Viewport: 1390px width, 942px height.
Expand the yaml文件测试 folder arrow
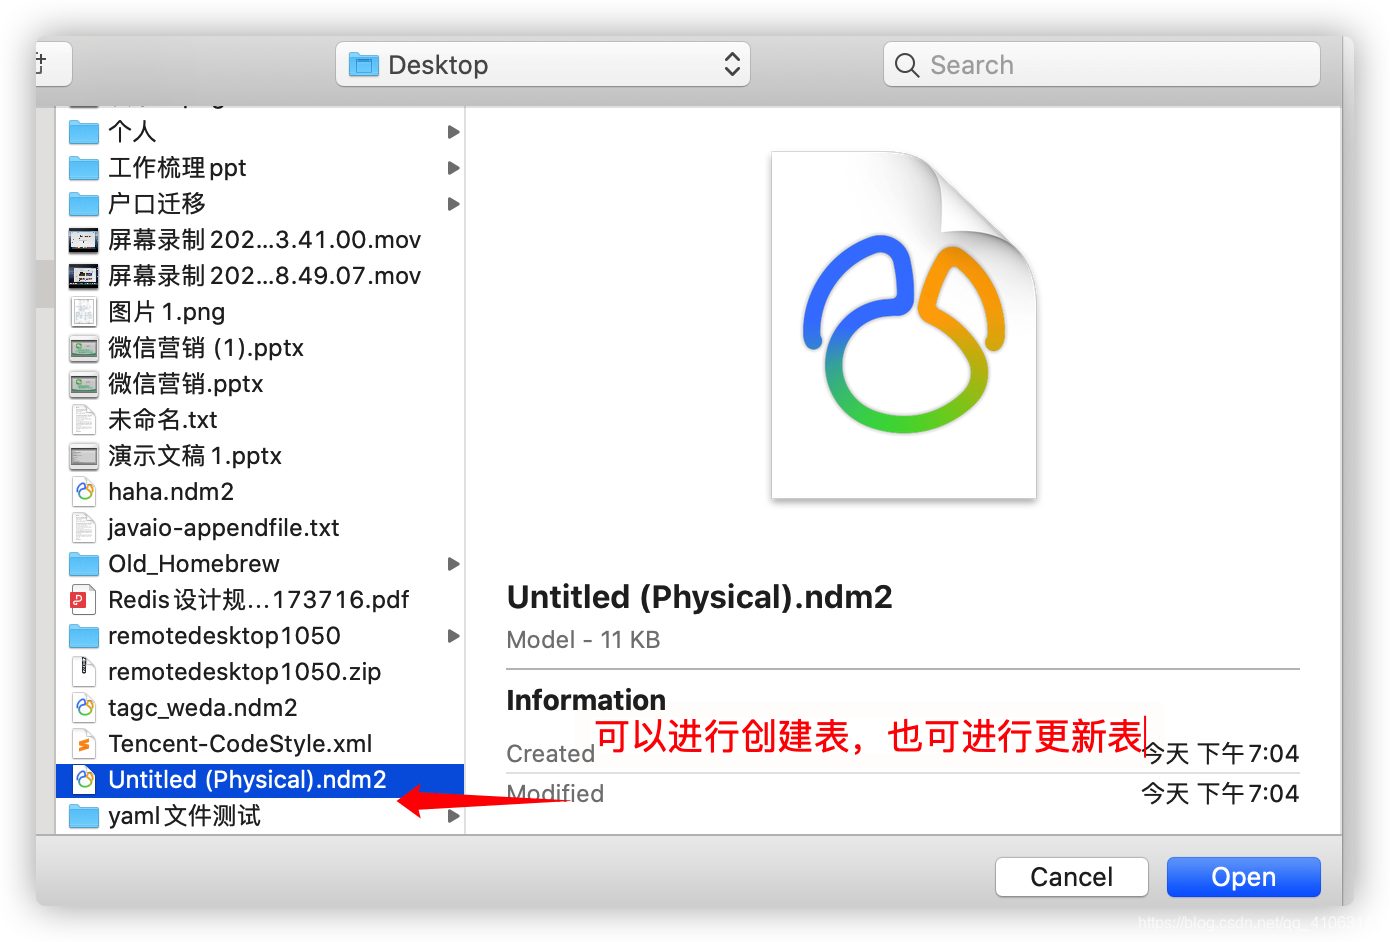[453, 815]
